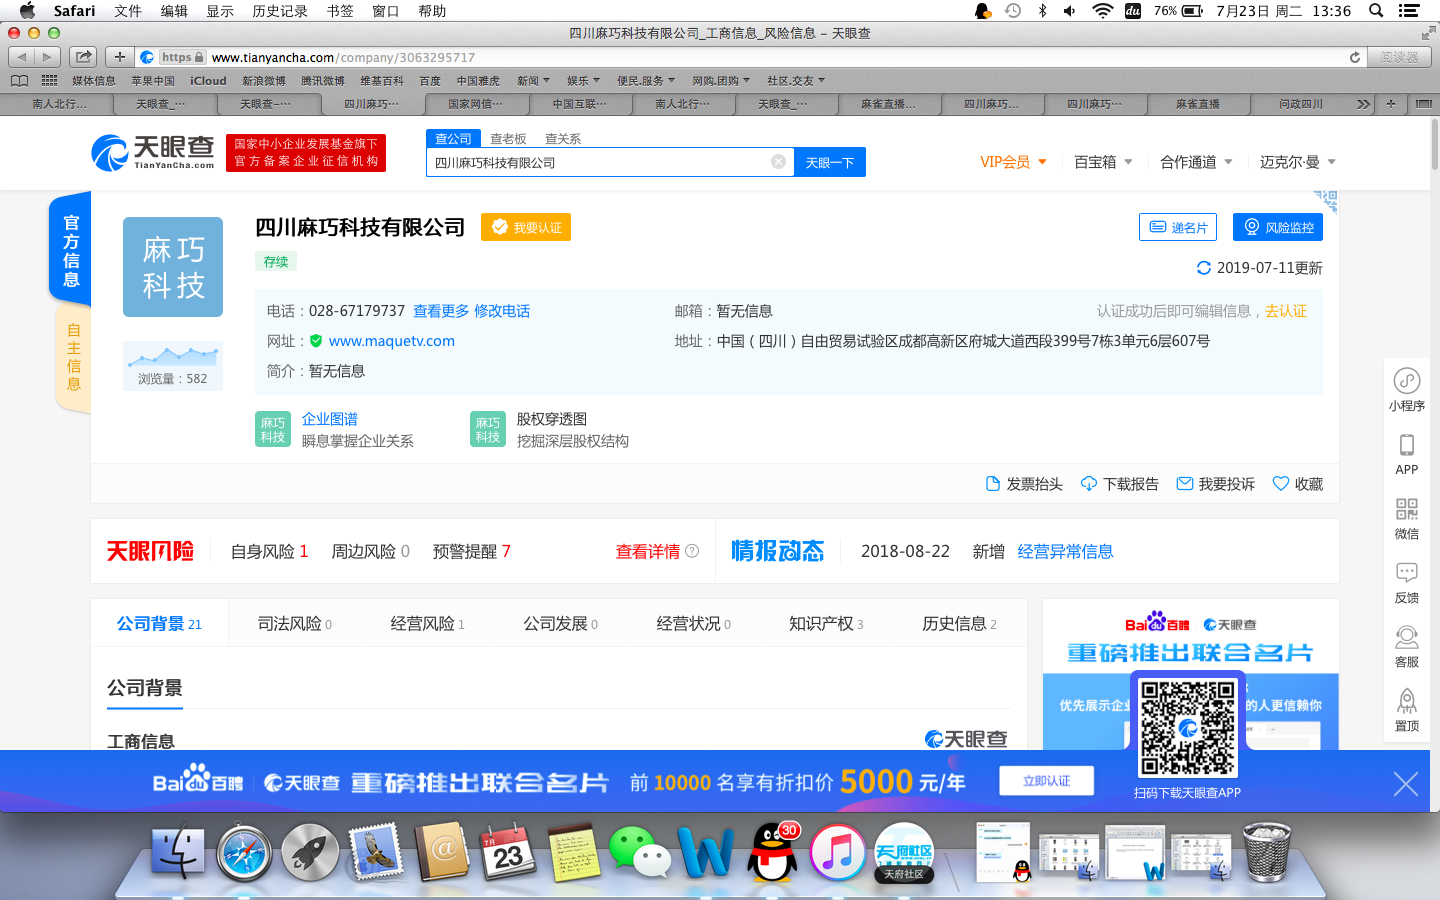Click the 下载报告 link
This screenshot has height=900, width=1440.
(x=1120, y=484)
